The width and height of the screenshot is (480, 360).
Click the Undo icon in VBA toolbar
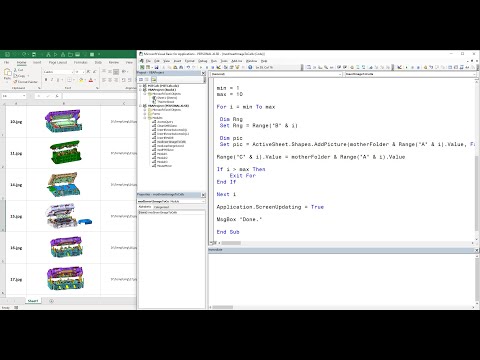(188, 67)
